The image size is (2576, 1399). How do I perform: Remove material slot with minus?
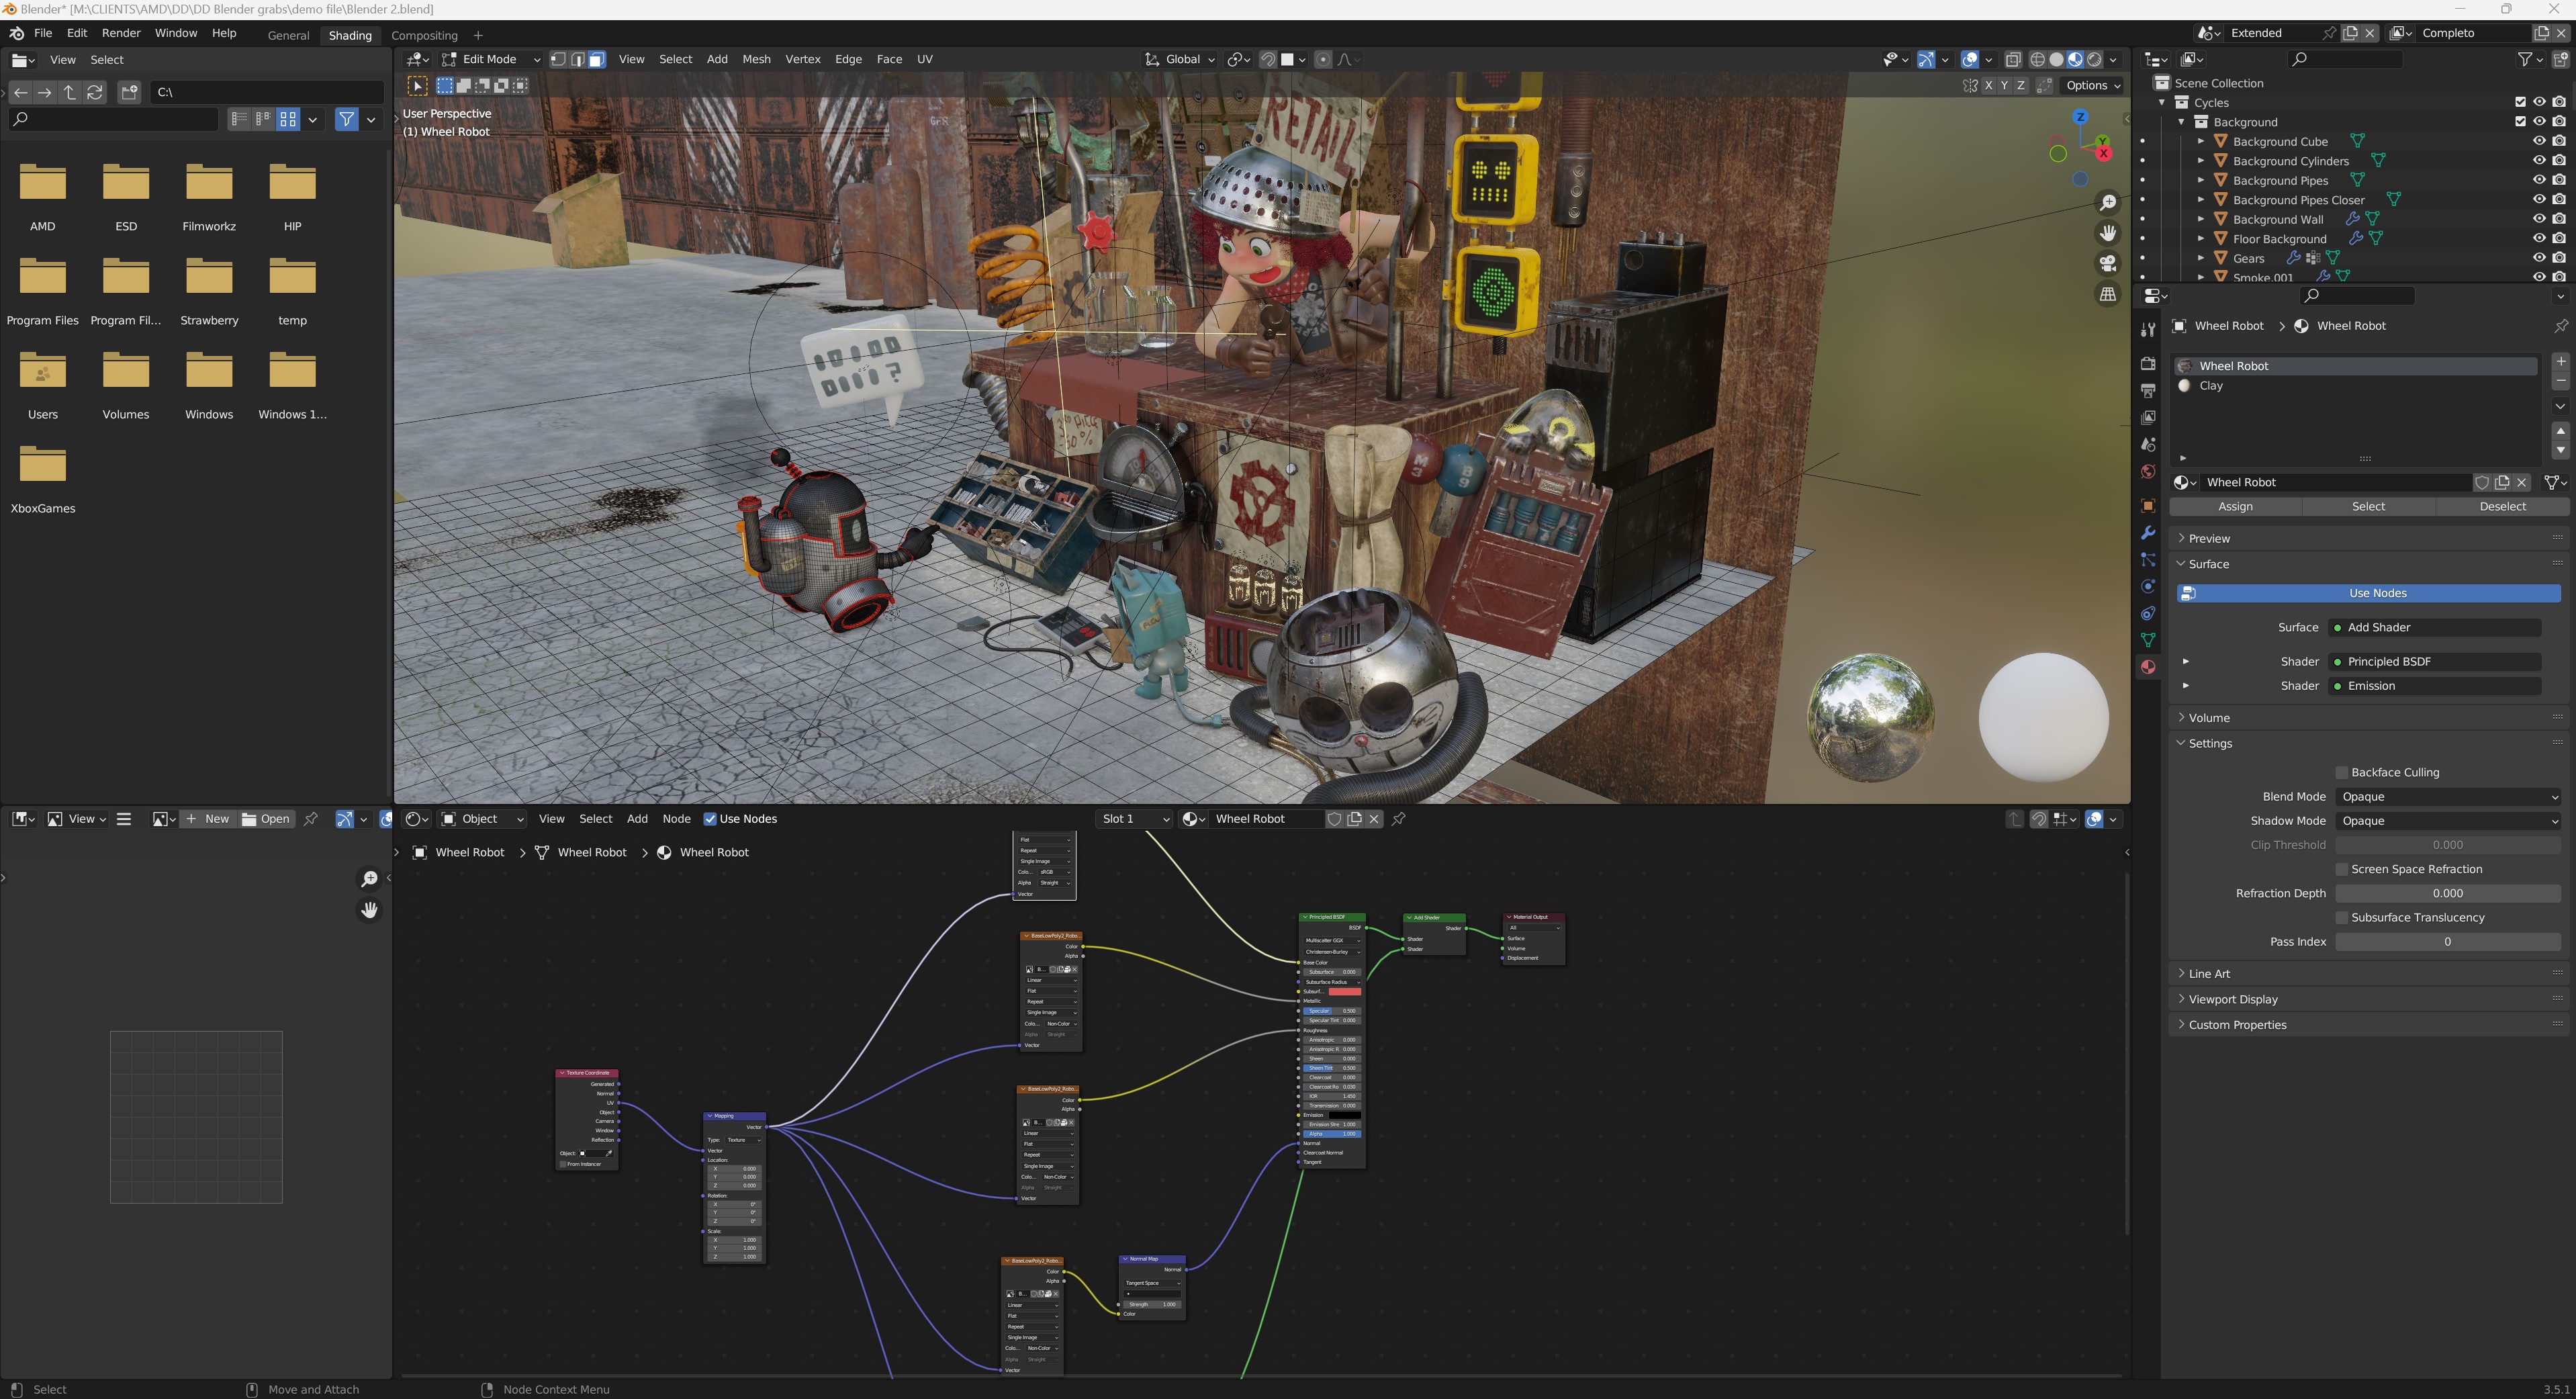(2560, 381)
